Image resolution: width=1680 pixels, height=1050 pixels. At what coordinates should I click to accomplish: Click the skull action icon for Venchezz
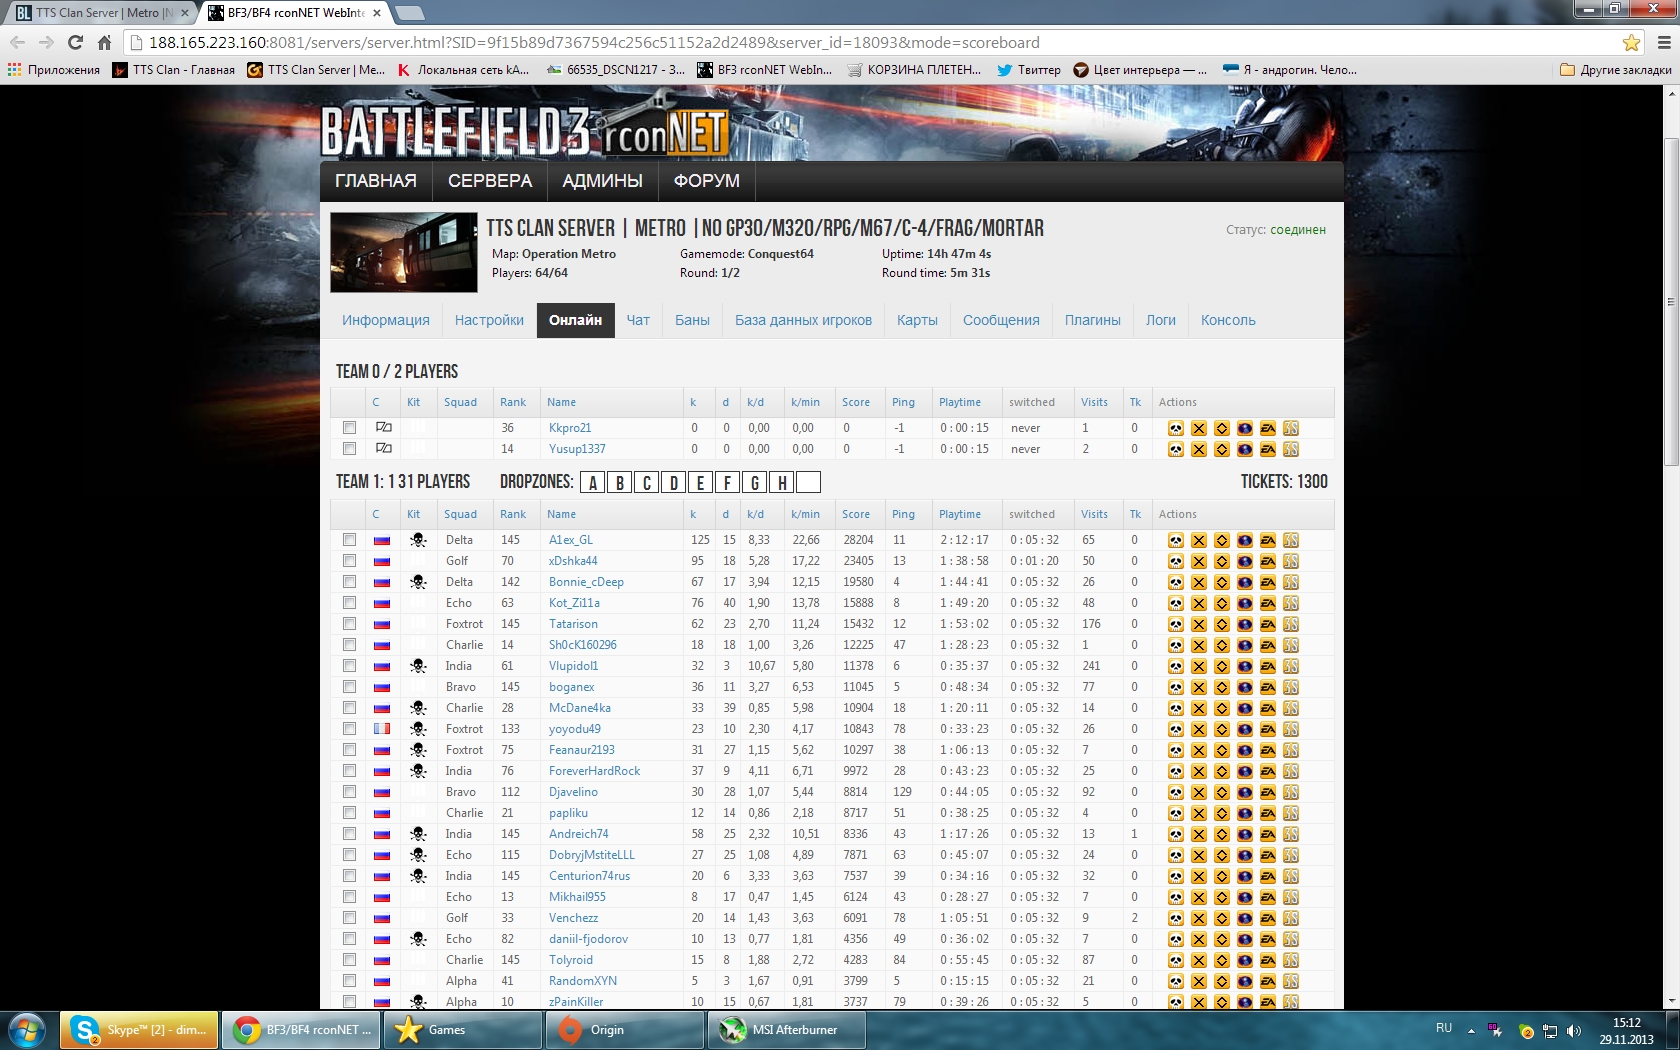[x=1175, y=918]
